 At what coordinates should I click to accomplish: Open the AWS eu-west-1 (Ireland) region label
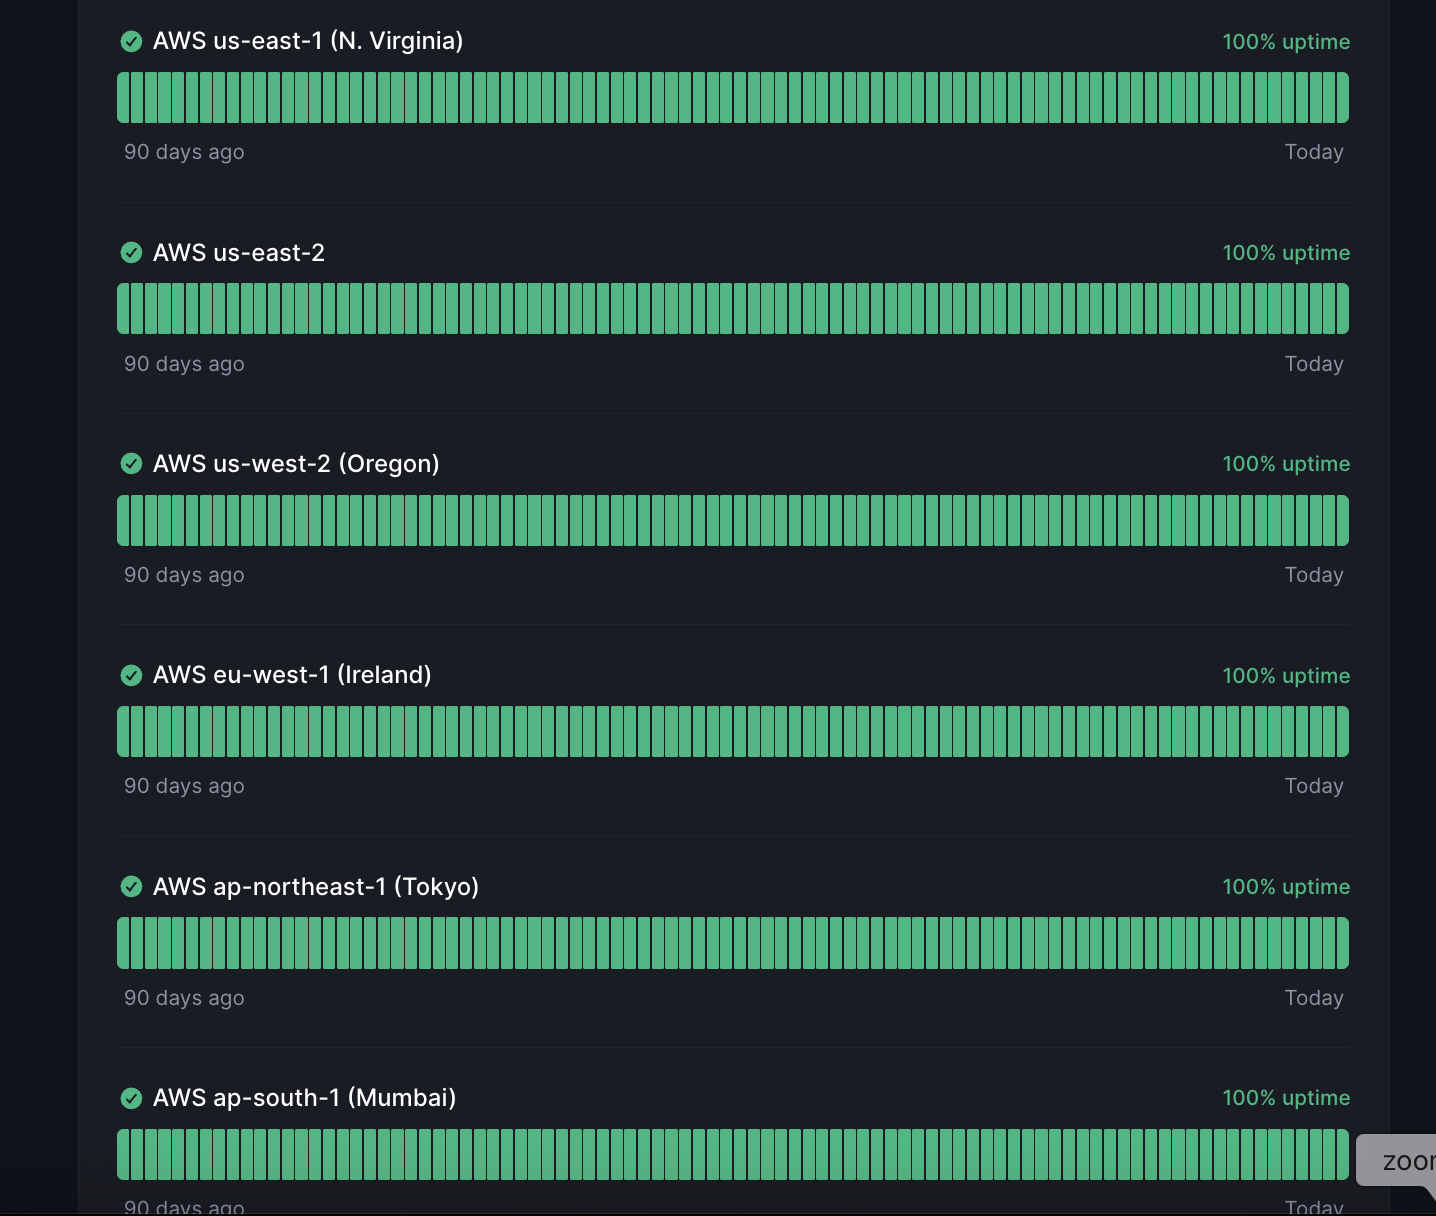[291, 675]
